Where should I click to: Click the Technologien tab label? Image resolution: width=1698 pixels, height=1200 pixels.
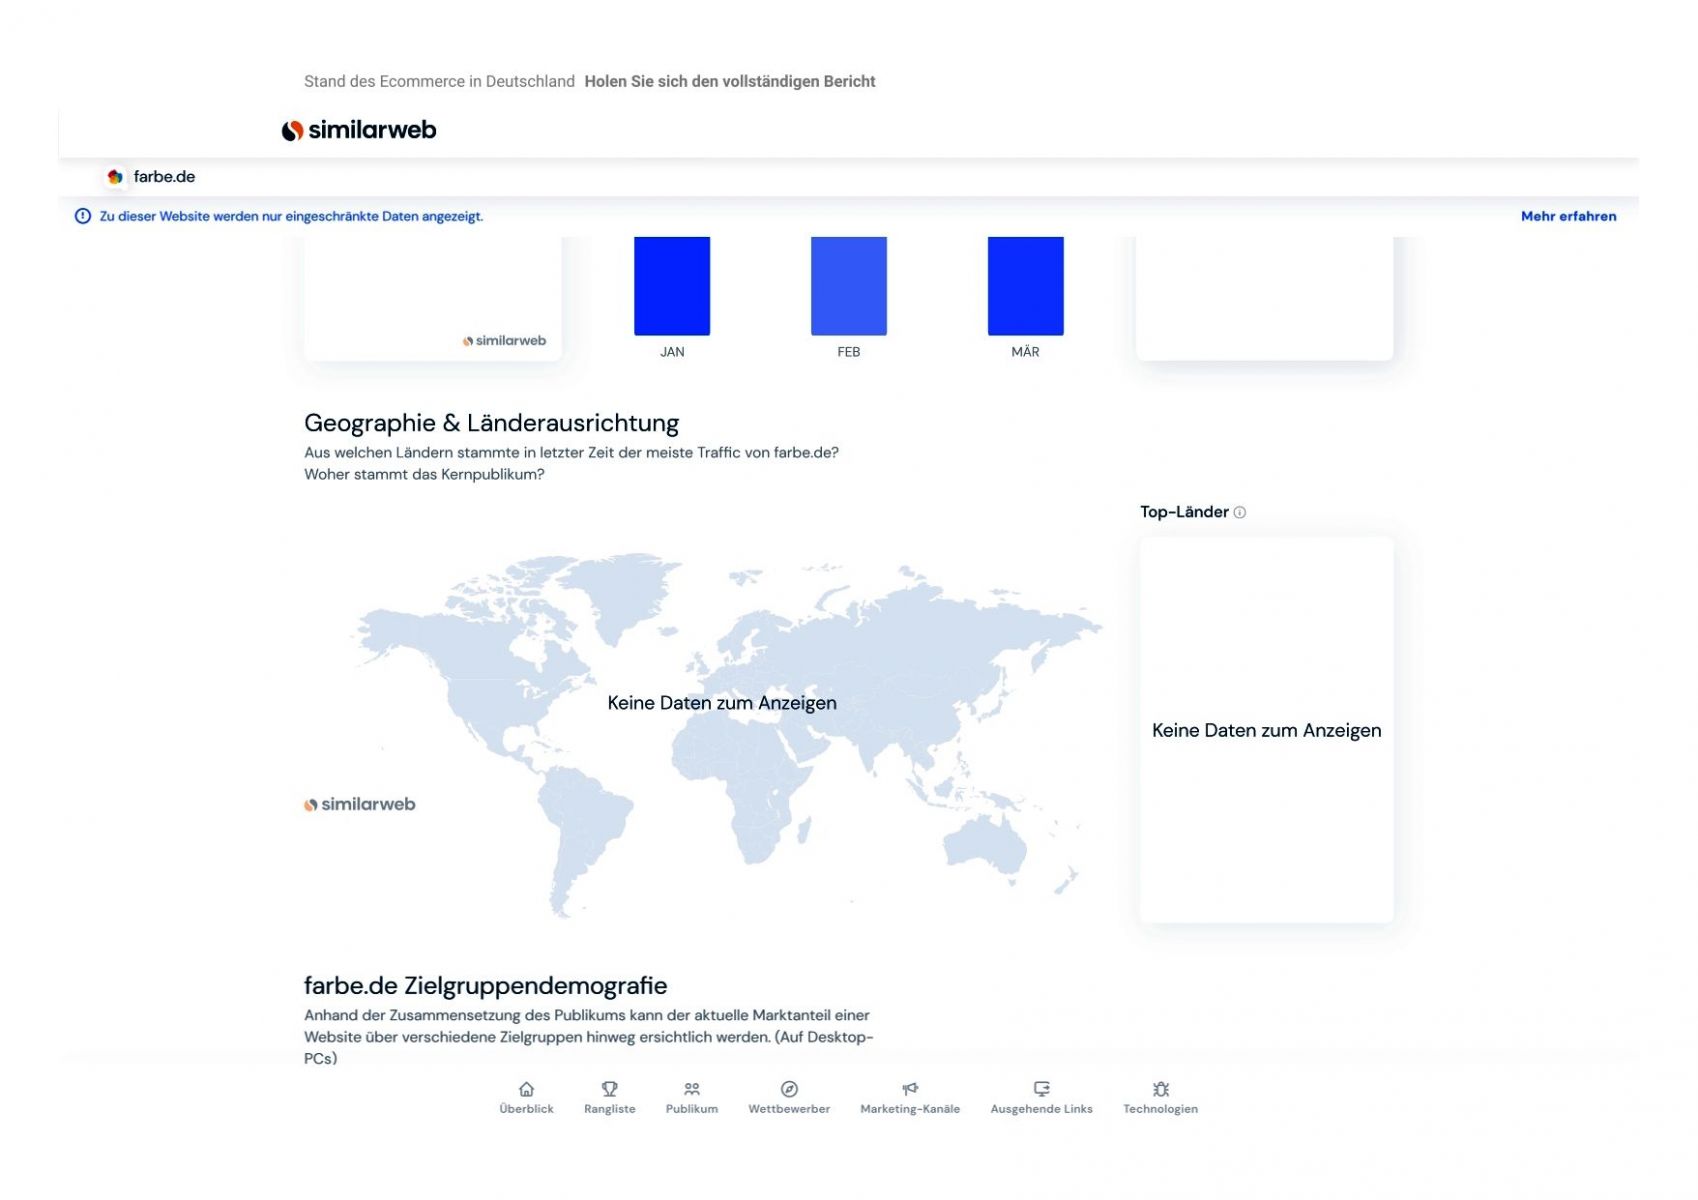1160,1109
